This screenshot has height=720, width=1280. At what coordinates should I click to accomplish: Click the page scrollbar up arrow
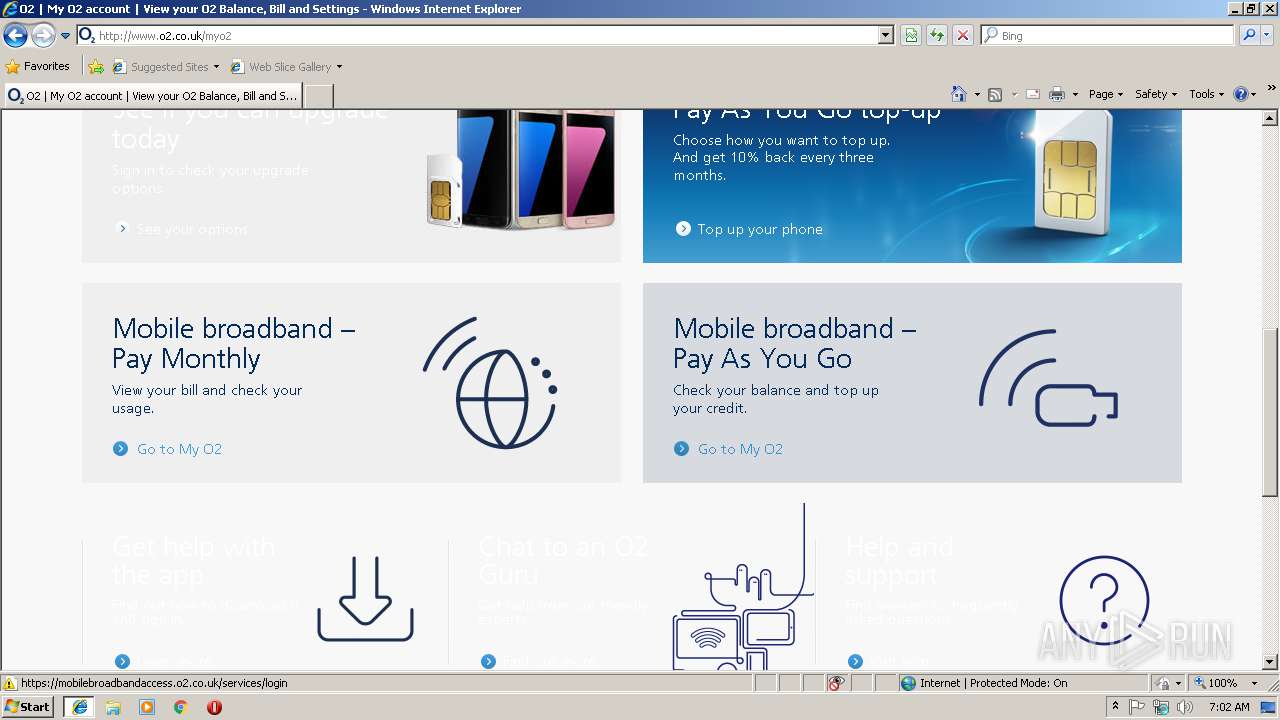[1270, 119]
